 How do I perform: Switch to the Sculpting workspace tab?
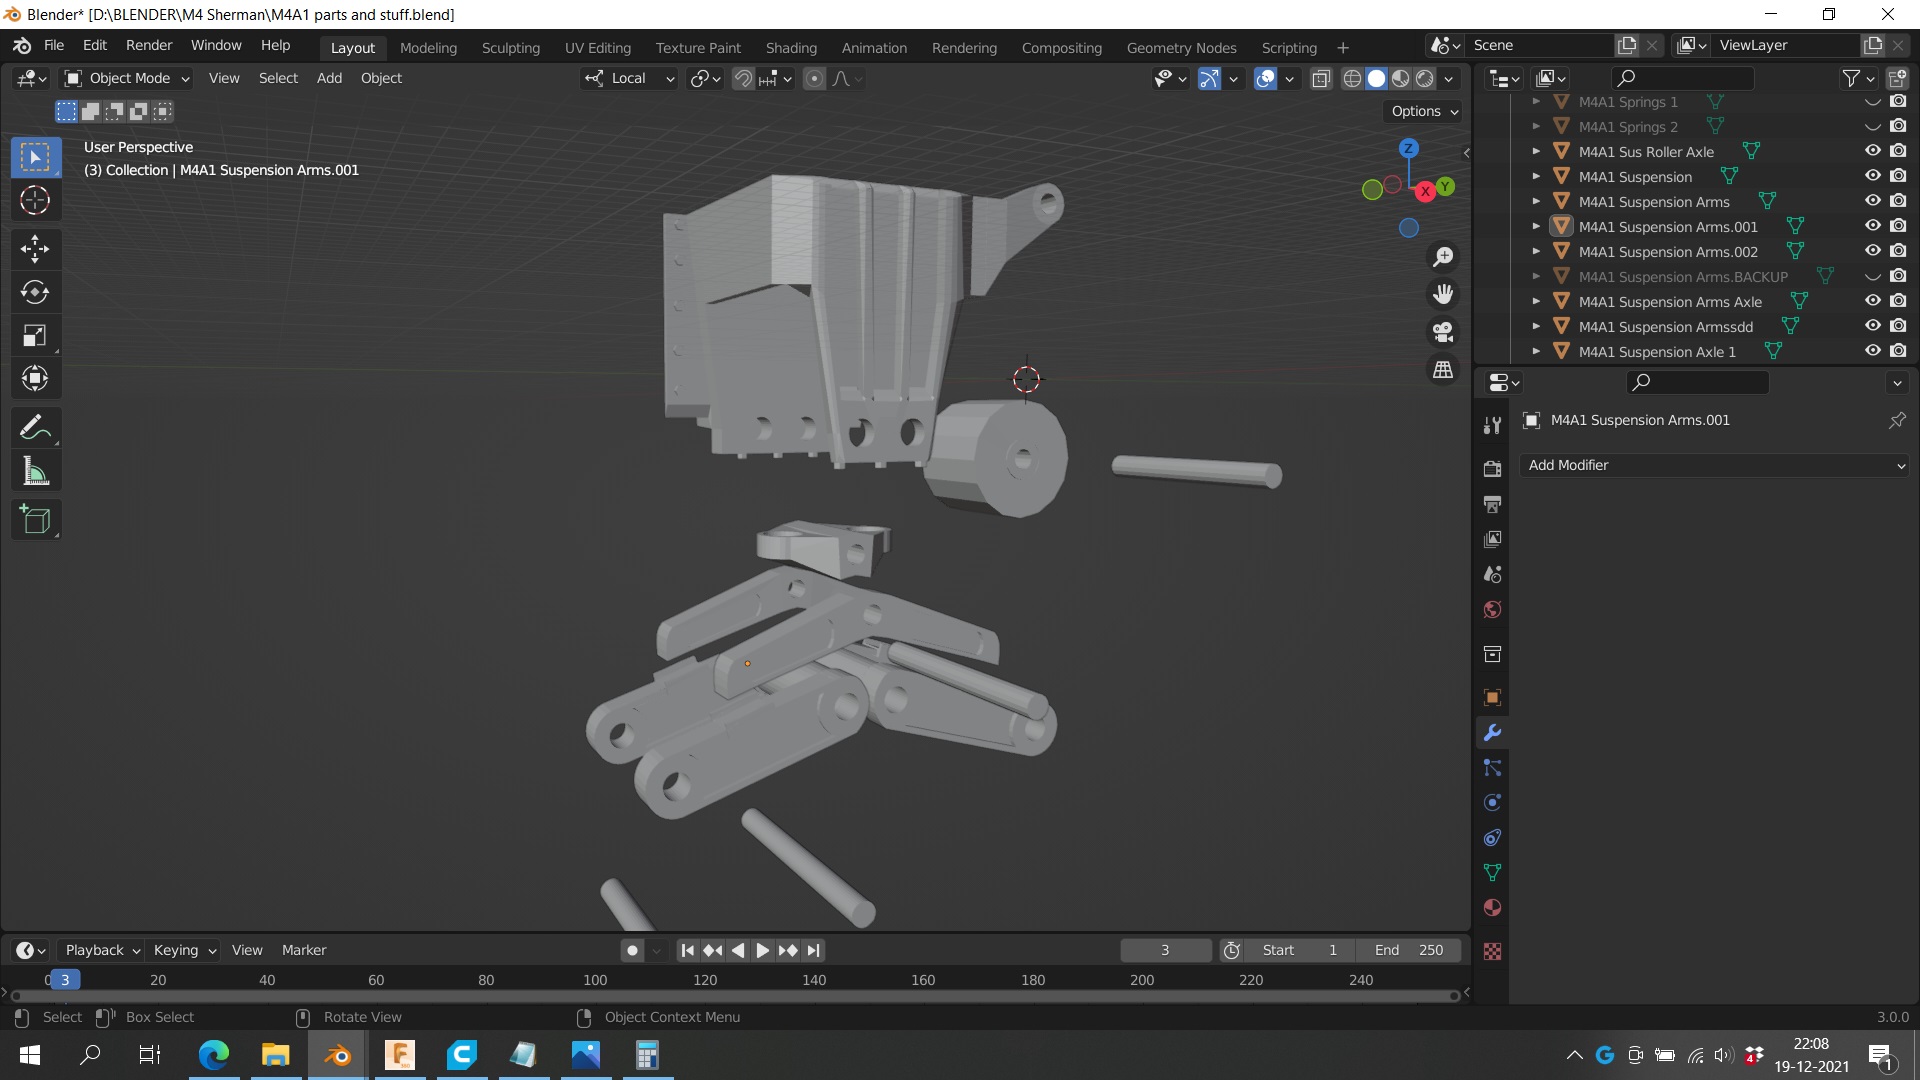pyautogui.click(x=510, y=47)
